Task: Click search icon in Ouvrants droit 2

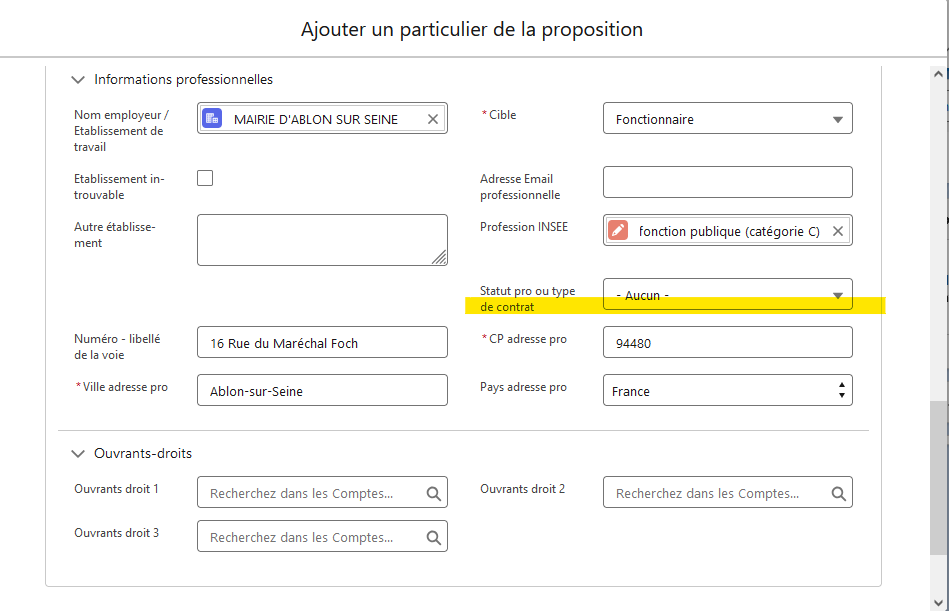Action: pyautogui.click(x=839, y=493)
